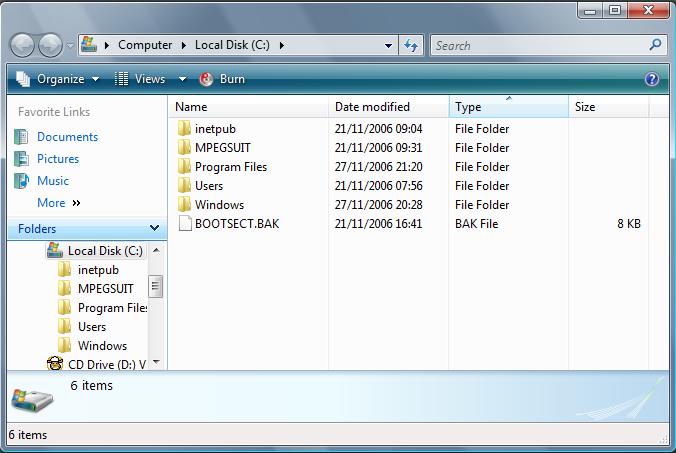Select Windows in the folder tree

pos(102,346)
